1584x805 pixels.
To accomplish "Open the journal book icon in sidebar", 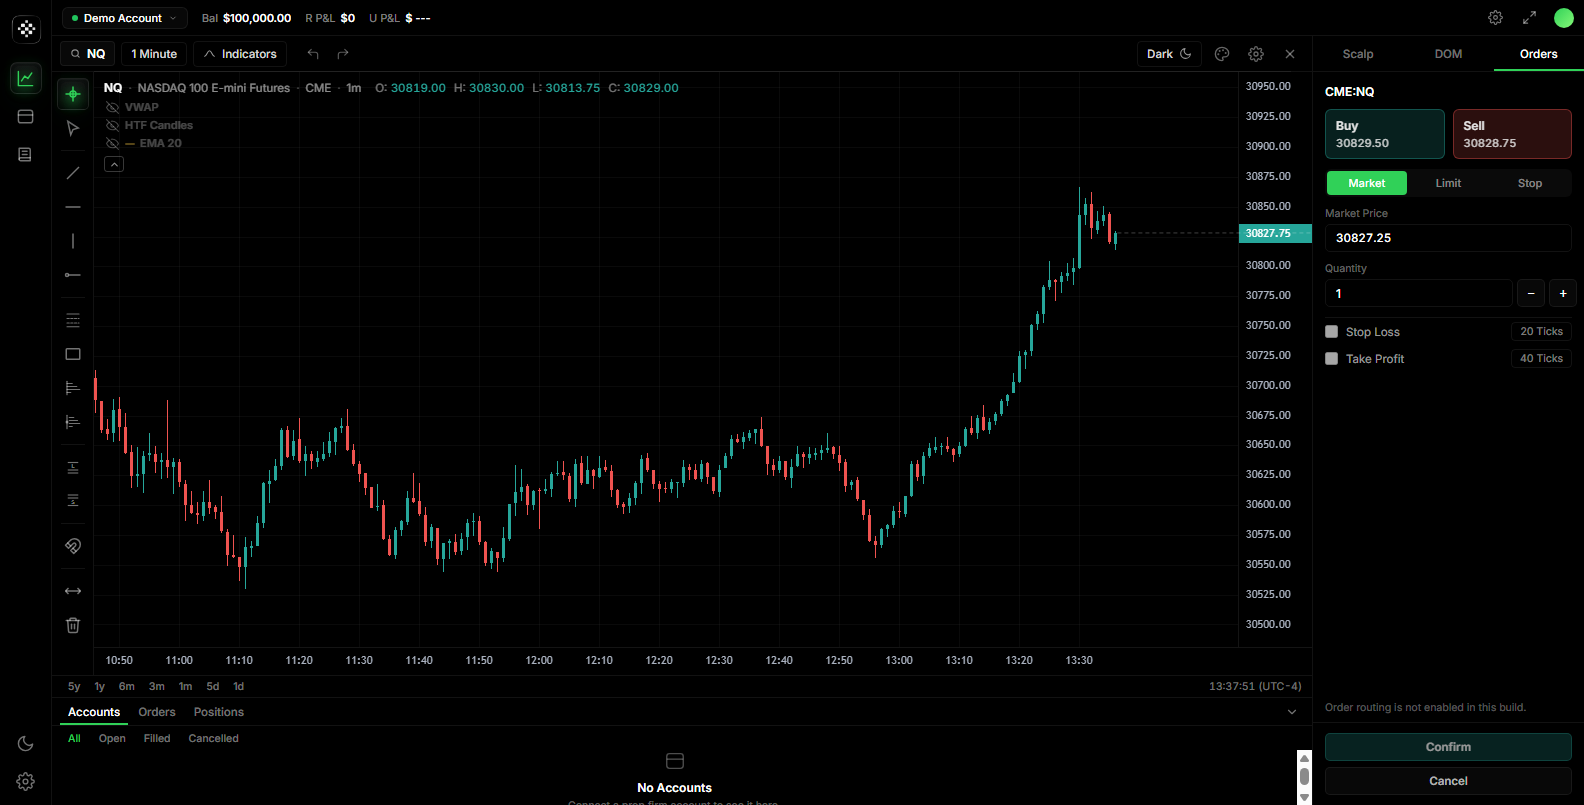I will 26,154.
